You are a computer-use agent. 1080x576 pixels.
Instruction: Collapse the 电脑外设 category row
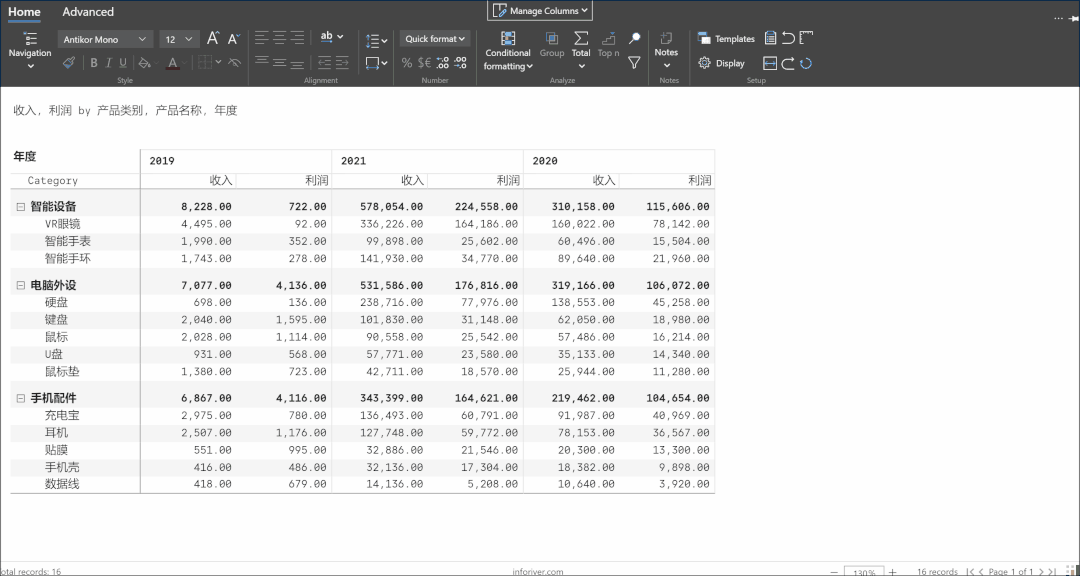(x=21, y=285)
